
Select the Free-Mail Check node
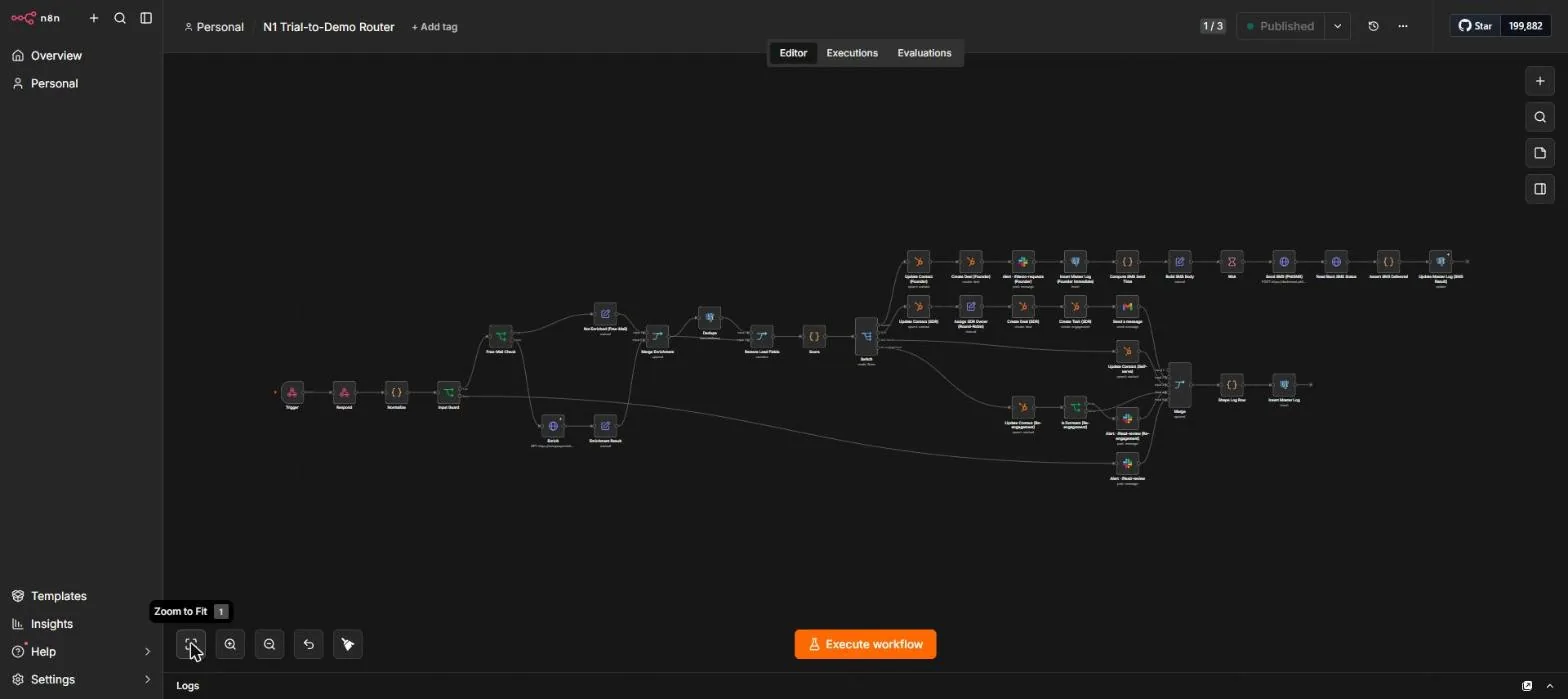coord(501,336)
